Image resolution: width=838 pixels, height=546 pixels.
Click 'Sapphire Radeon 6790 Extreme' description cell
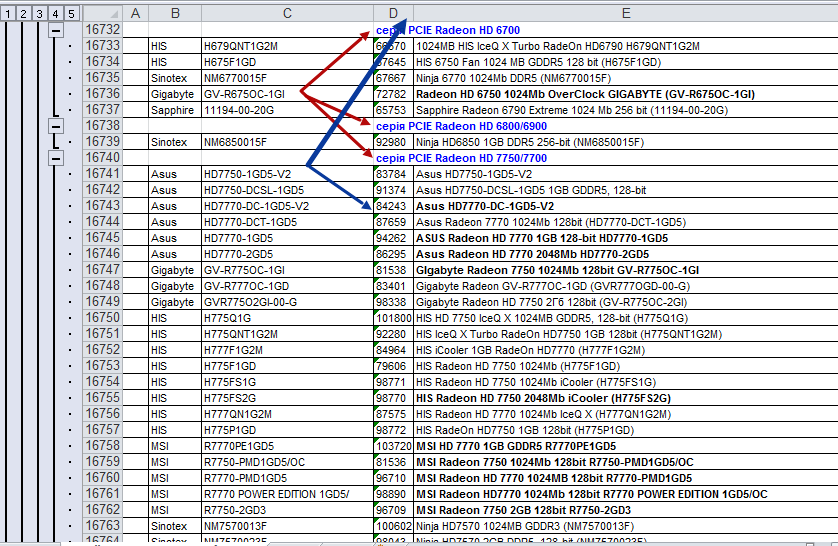pyautogui.click(x=626, y=110)
